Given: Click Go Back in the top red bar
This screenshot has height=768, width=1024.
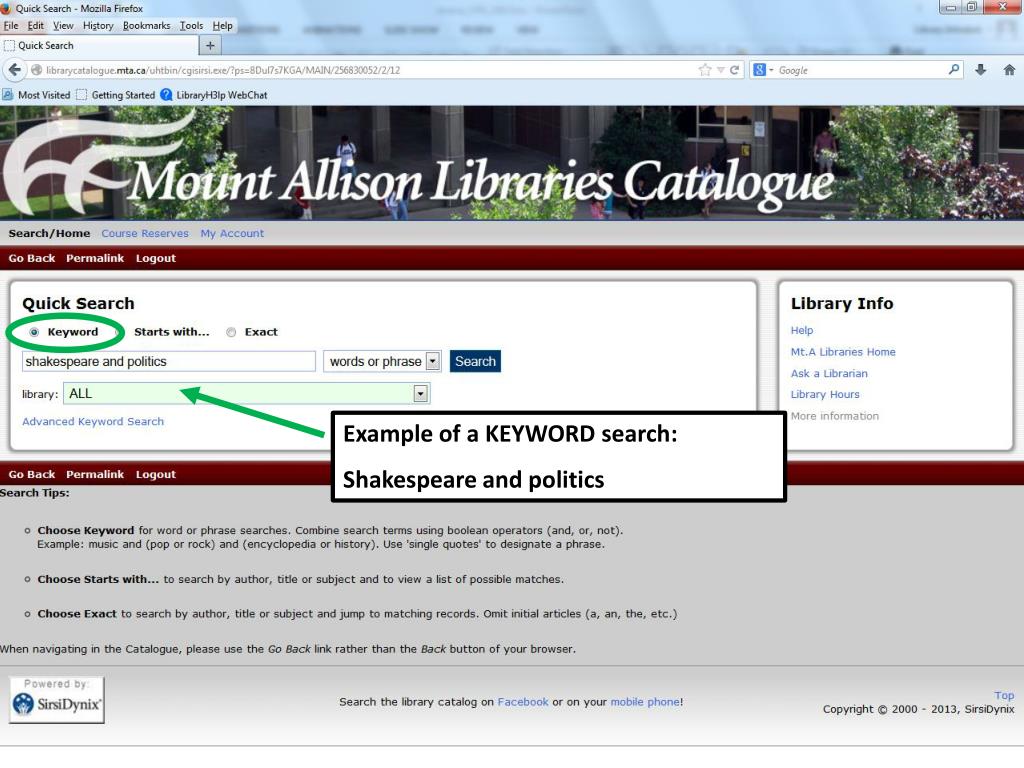Looking at the screenshot, I should pyautogui.click(x=31, y=258).
